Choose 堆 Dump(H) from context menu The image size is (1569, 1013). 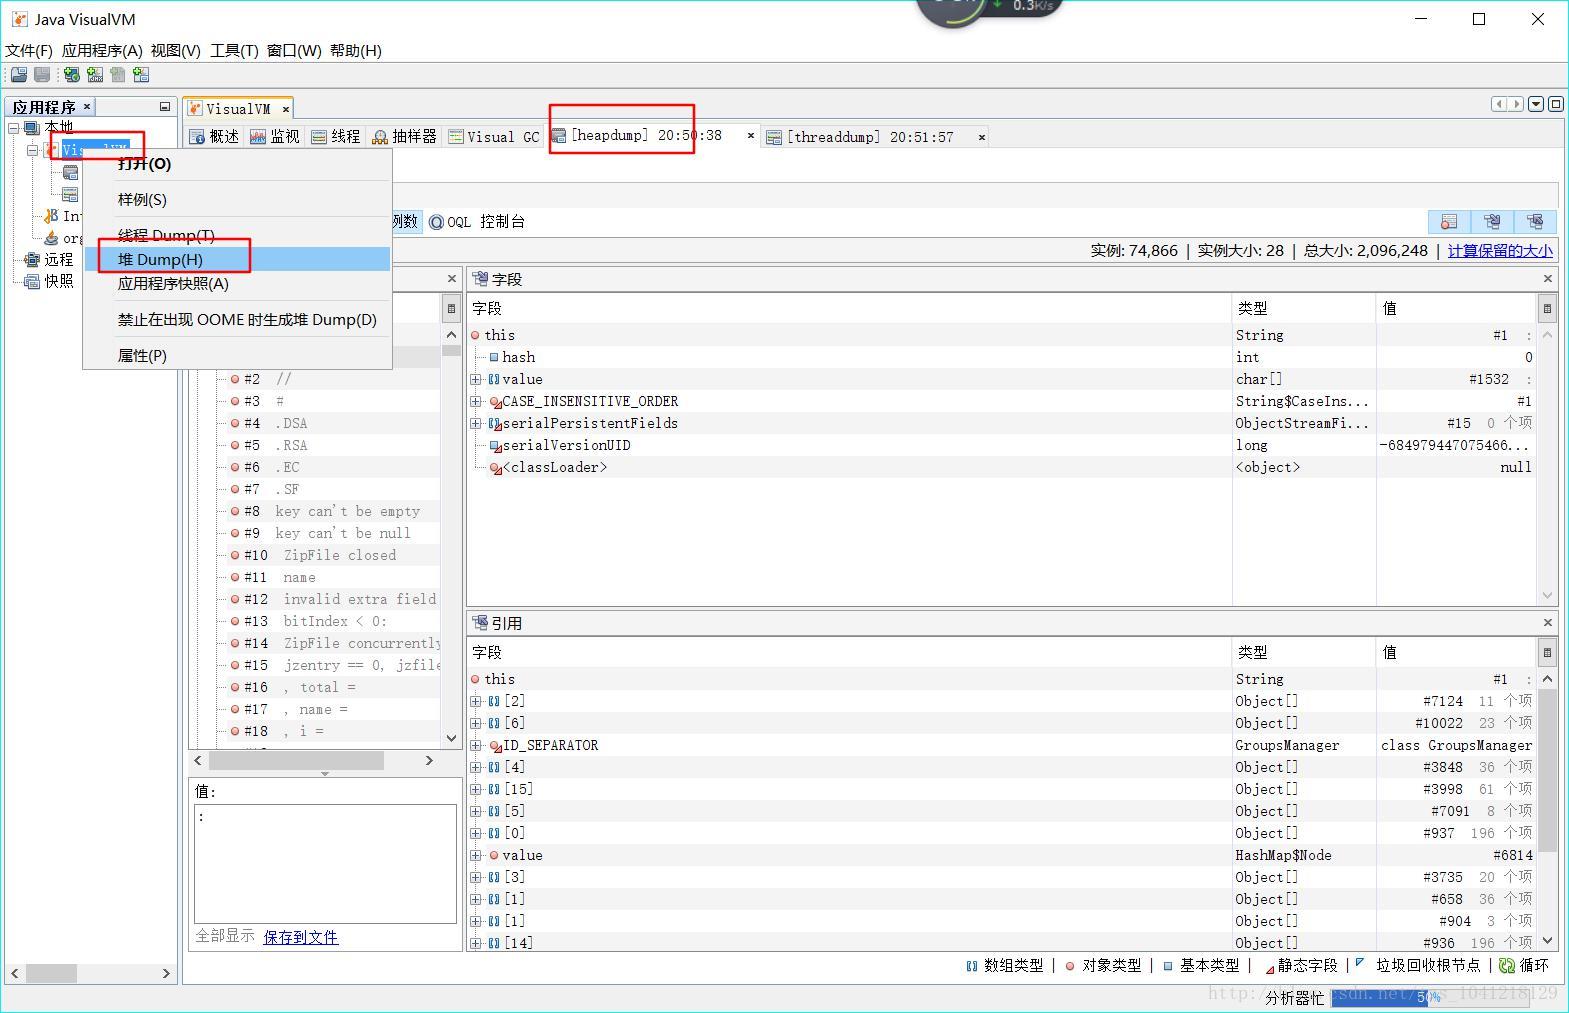pos(237,259)
